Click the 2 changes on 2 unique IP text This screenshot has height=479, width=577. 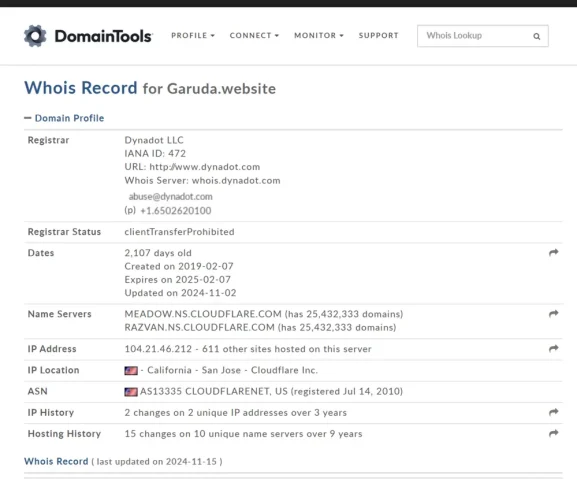[236, 413]
